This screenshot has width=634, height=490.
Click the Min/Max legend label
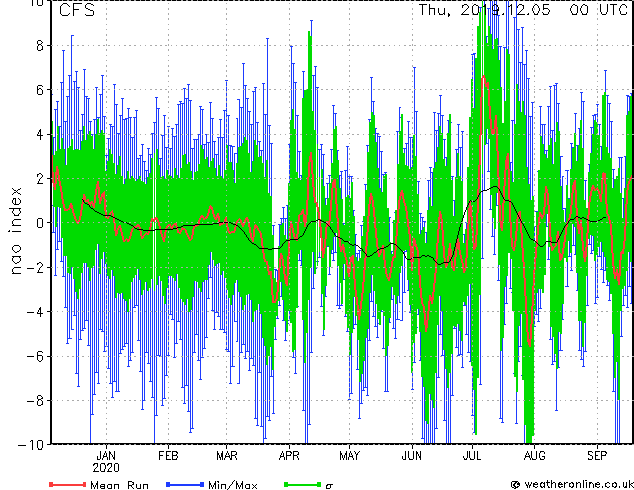232,485
